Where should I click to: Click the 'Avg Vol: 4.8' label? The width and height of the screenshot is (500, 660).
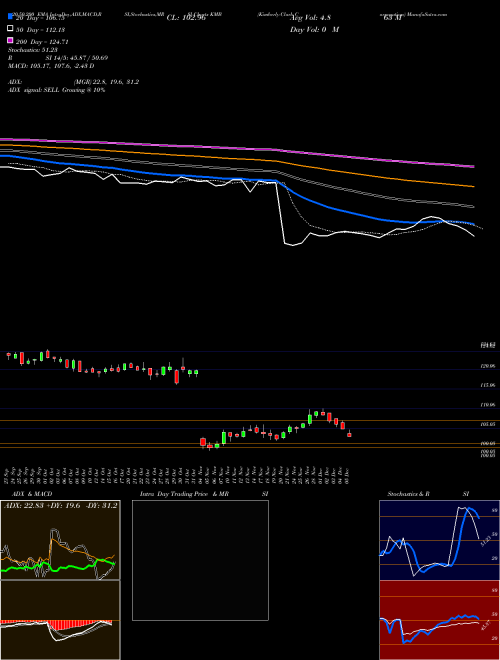[x=311, y=18]
